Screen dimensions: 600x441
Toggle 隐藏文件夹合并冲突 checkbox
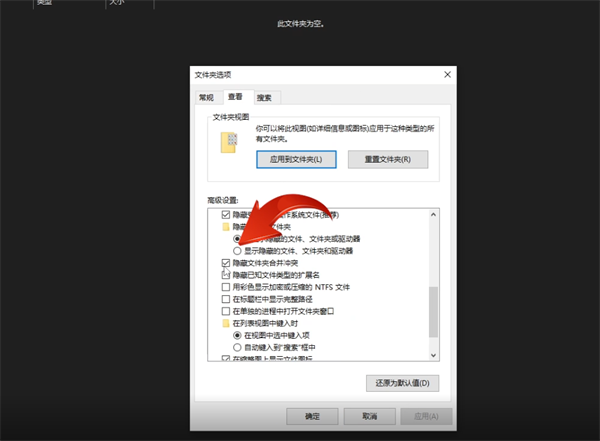[x=225, y=263]
